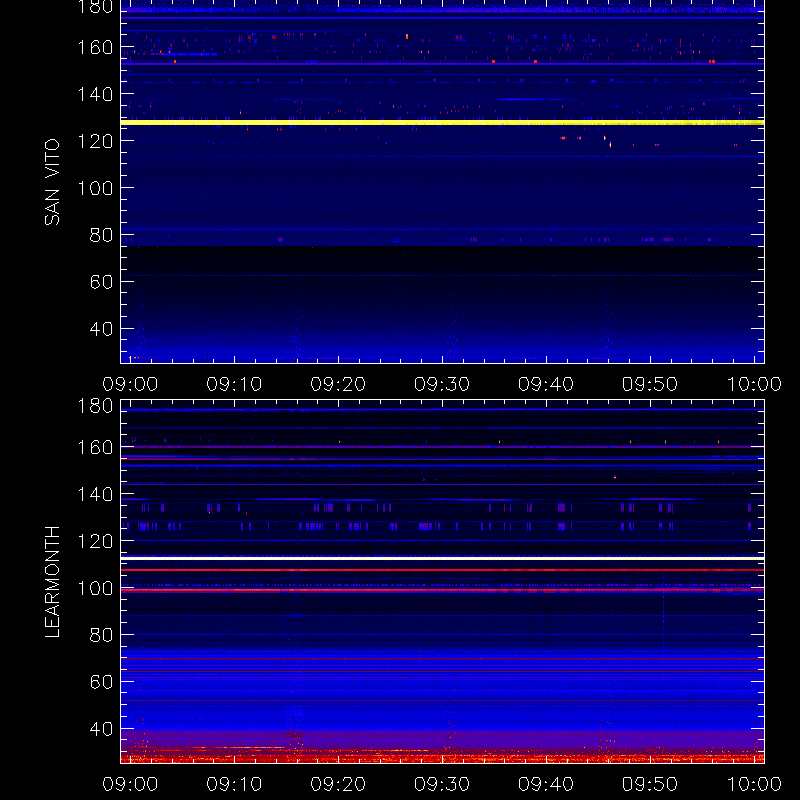Select the 120 frequency tick of San Vito plot
This screenshot has height=800, width=800.
tap(95, 141)
